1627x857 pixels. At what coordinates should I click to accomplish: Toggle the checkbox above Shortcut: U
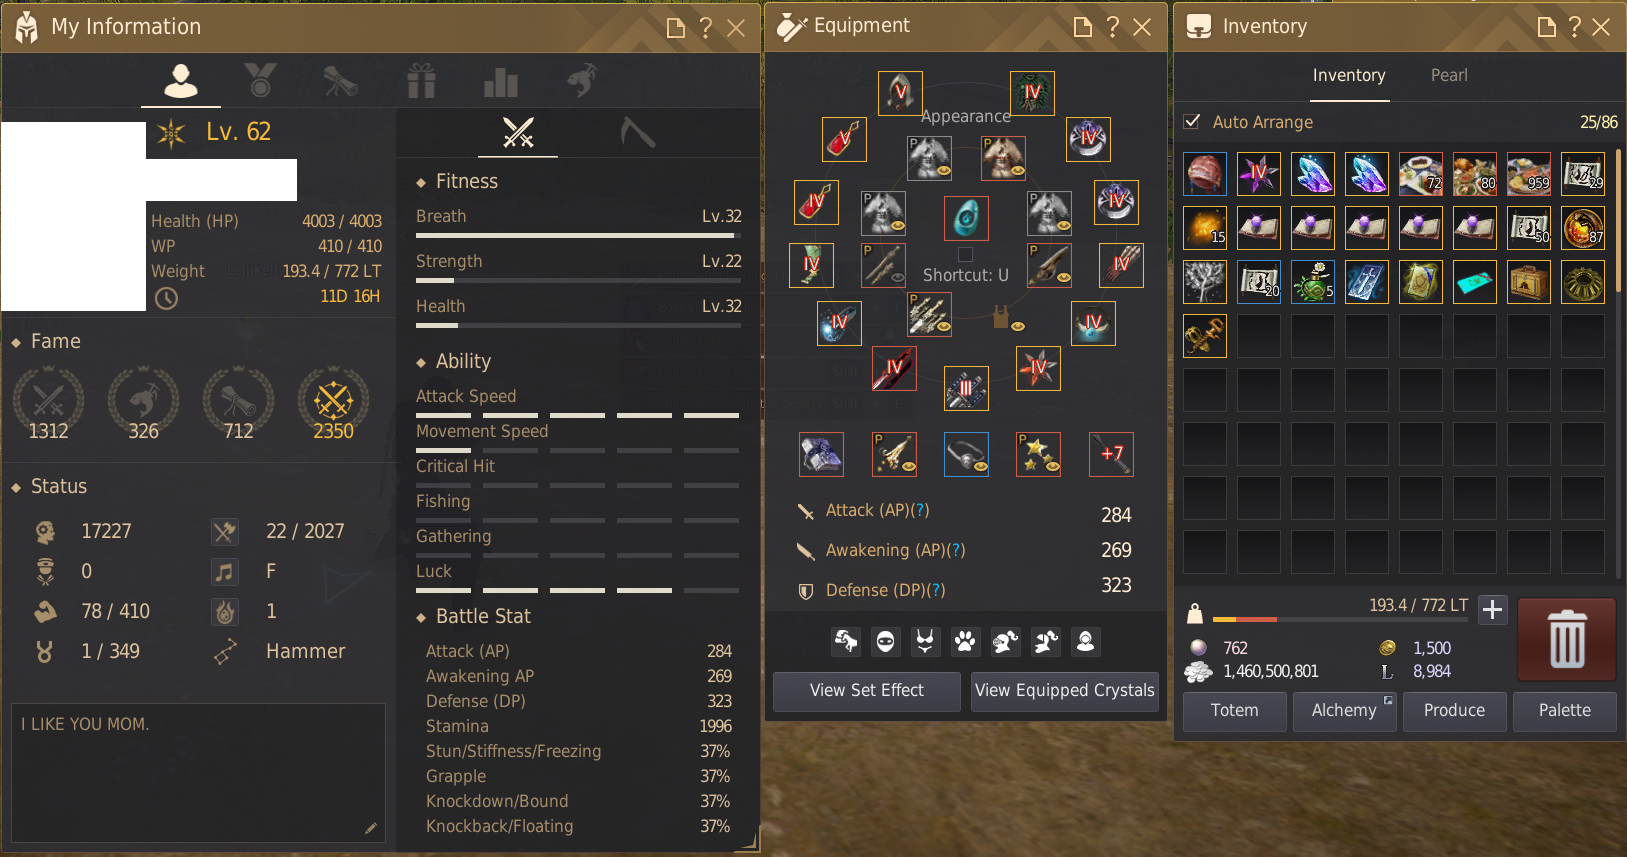[965, 254]
